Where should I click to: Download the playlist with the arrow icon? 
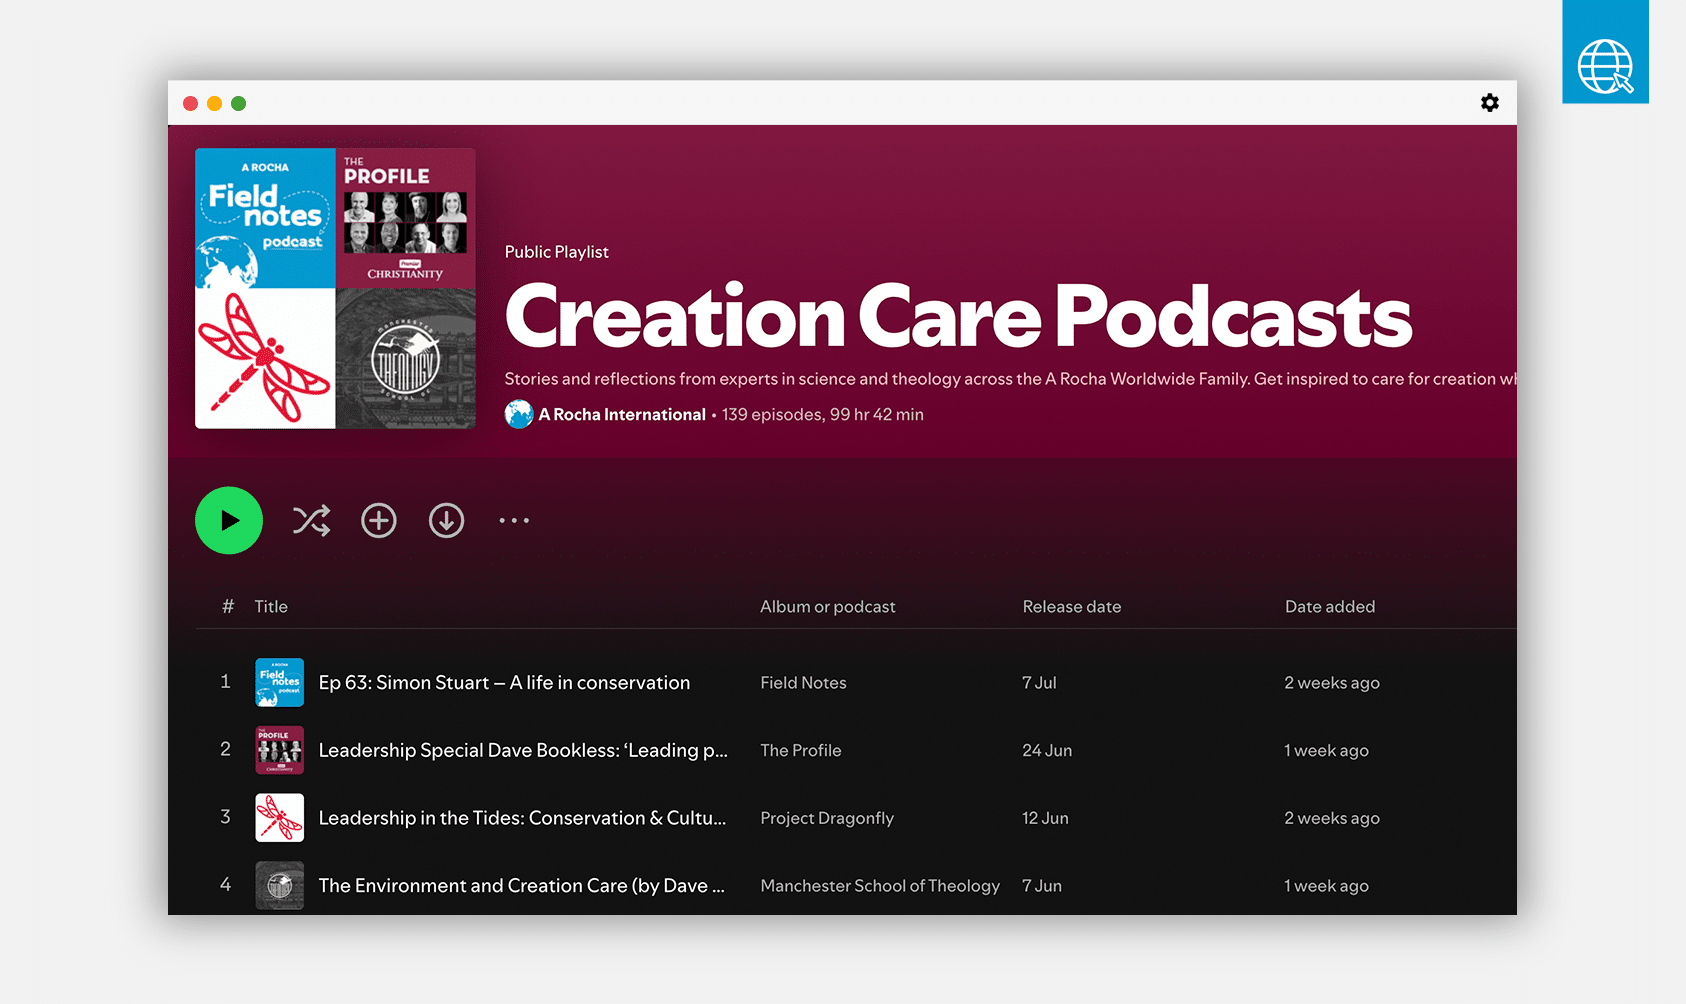(446, 520)
